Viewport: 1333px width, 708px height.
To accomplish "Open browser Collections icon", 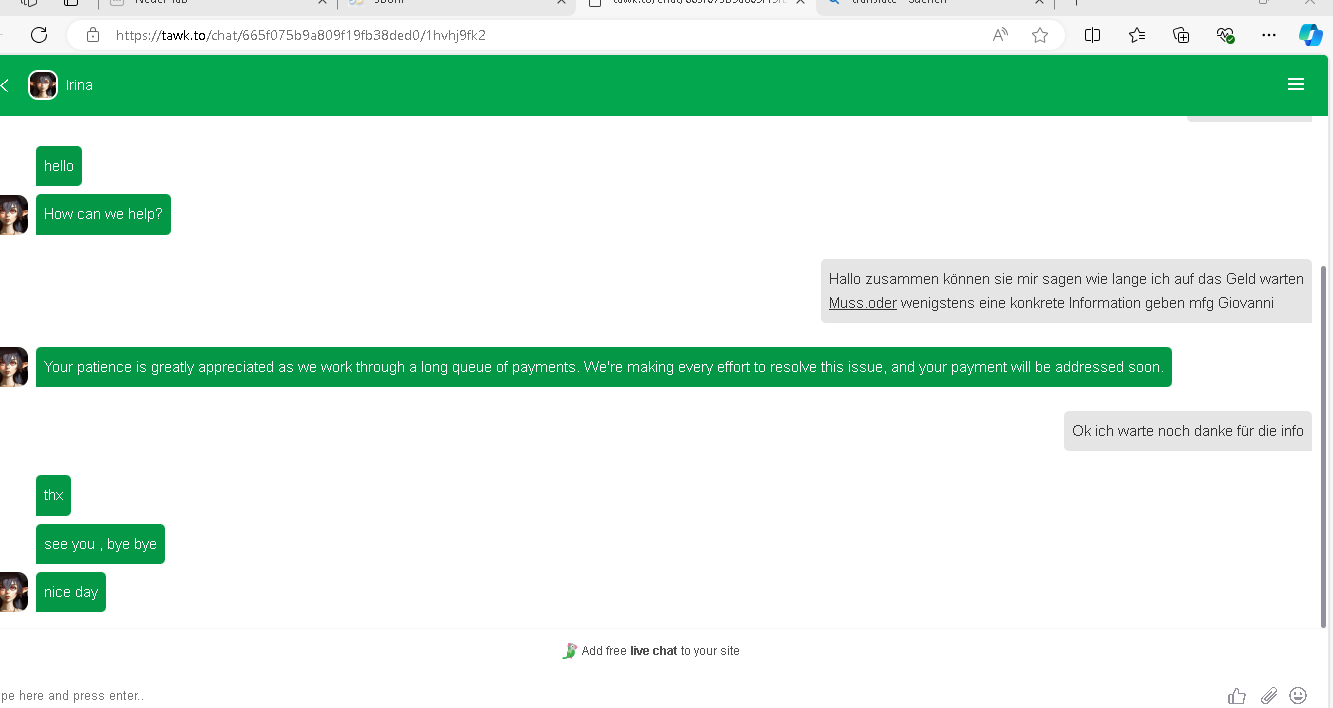I will [x=1181, y=35].
